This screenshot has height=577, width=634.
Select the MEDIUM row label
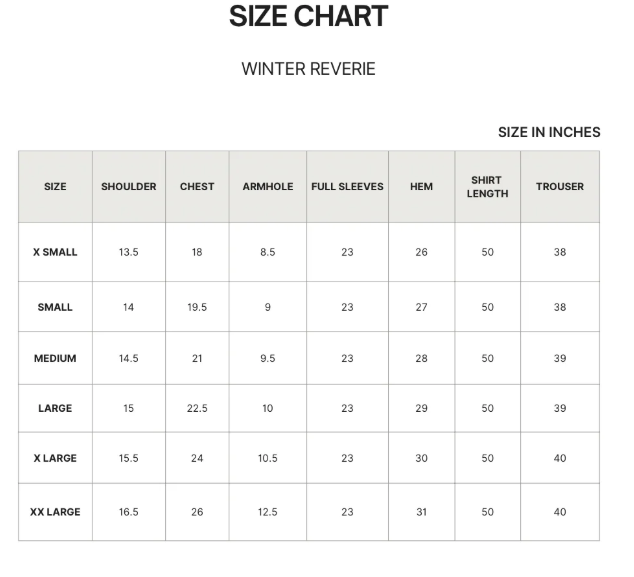pyautogui.click(x=55, y=358)
